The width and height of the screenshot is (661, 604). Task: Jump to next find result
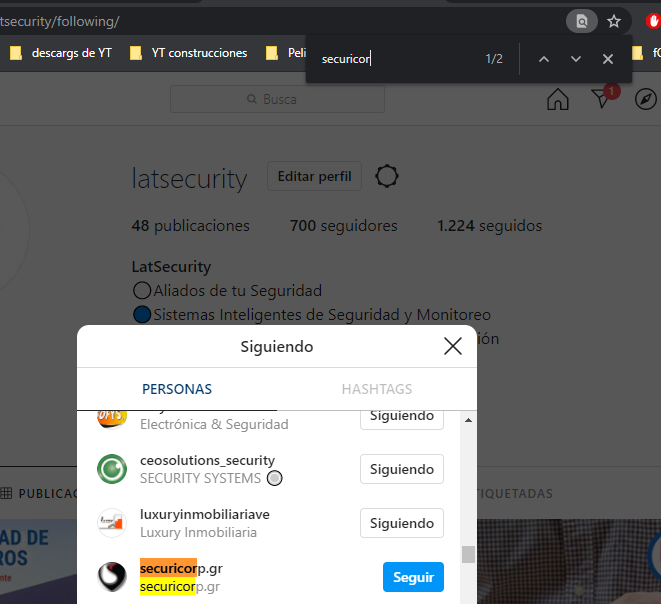point(576,59)
